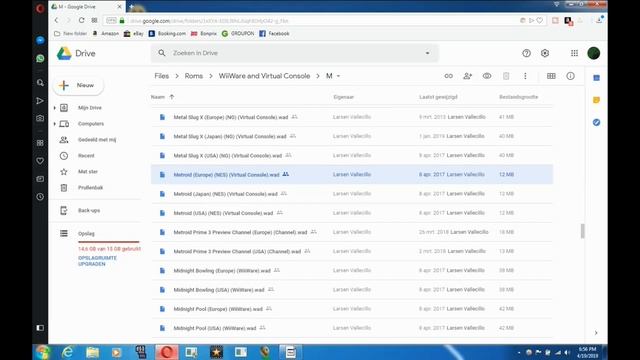
Task: Click the Nieuw button
Action: pos(78,85)
